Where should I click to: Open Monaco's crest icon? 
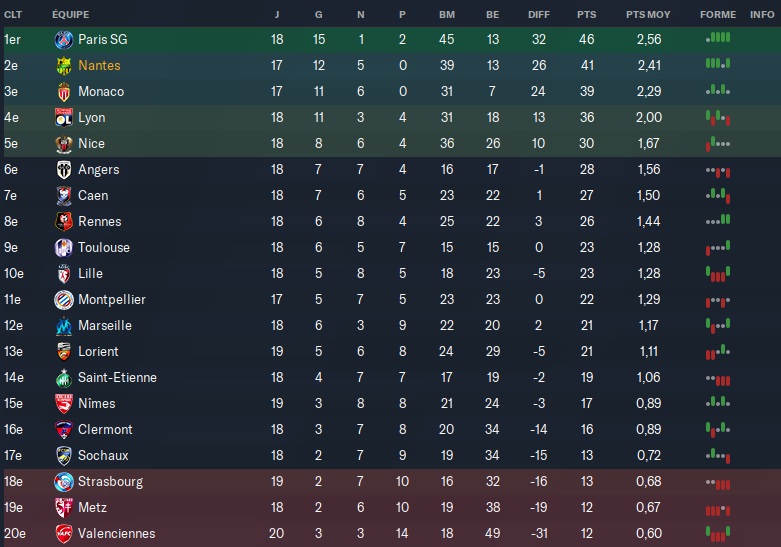pos(64,92)
